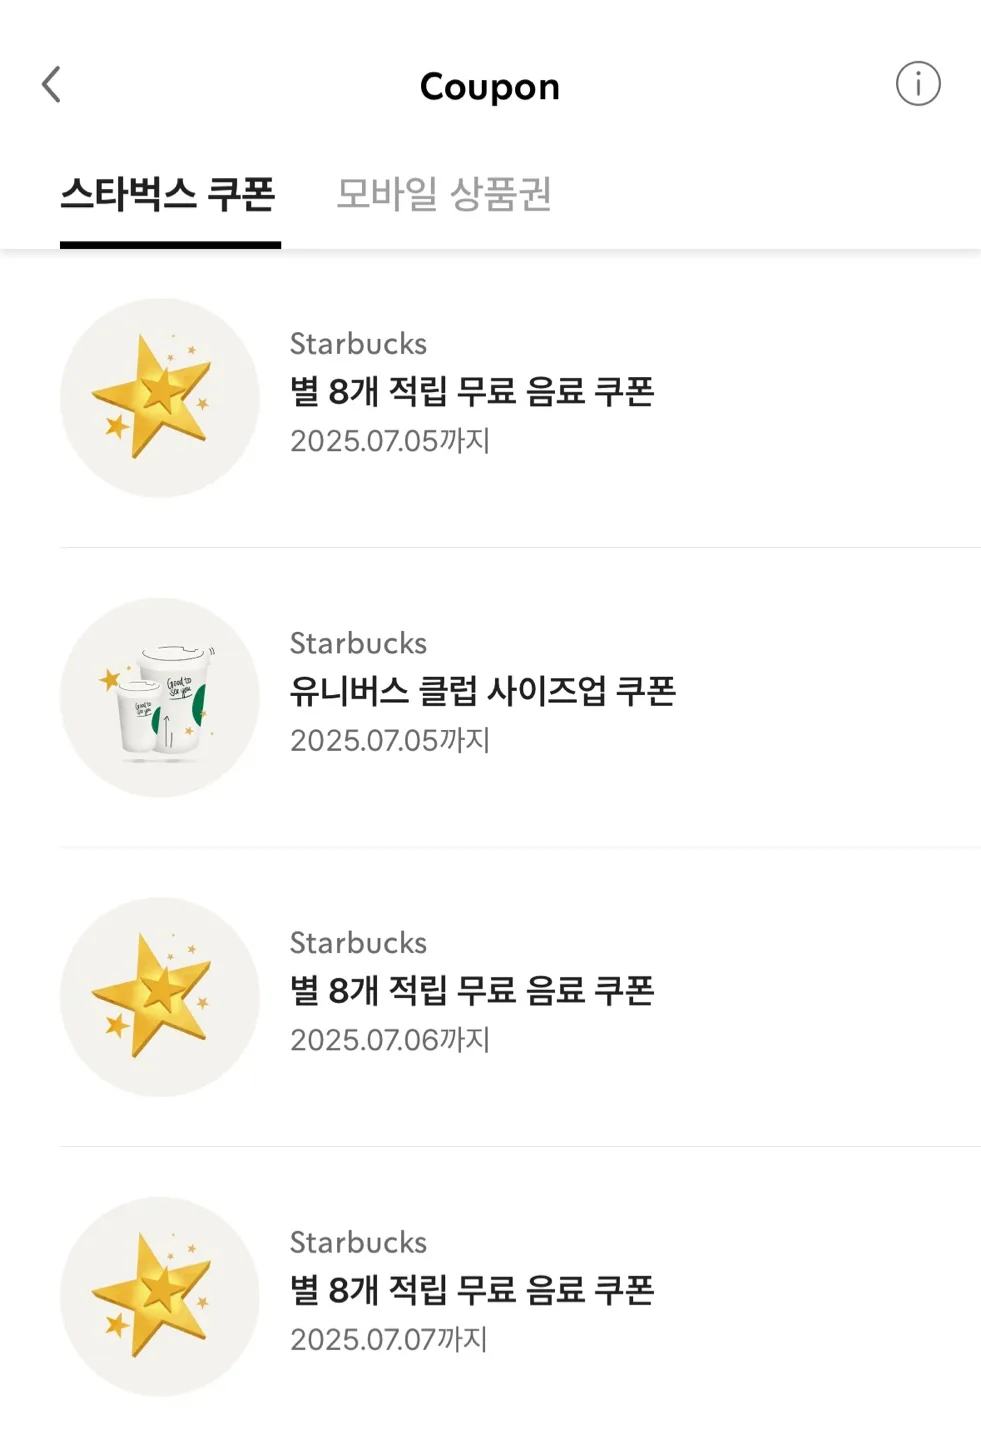This screenshot has height=1440, width=981.
Task: Tap gold star icon of coupon expiring 2025.07.06
Action: click(160, 997)
